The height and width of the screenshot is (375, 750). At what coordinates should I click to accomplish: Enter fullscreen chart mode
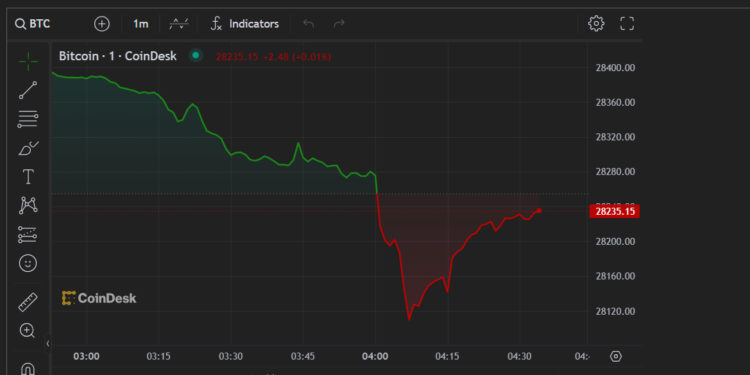tap(627, 23)
